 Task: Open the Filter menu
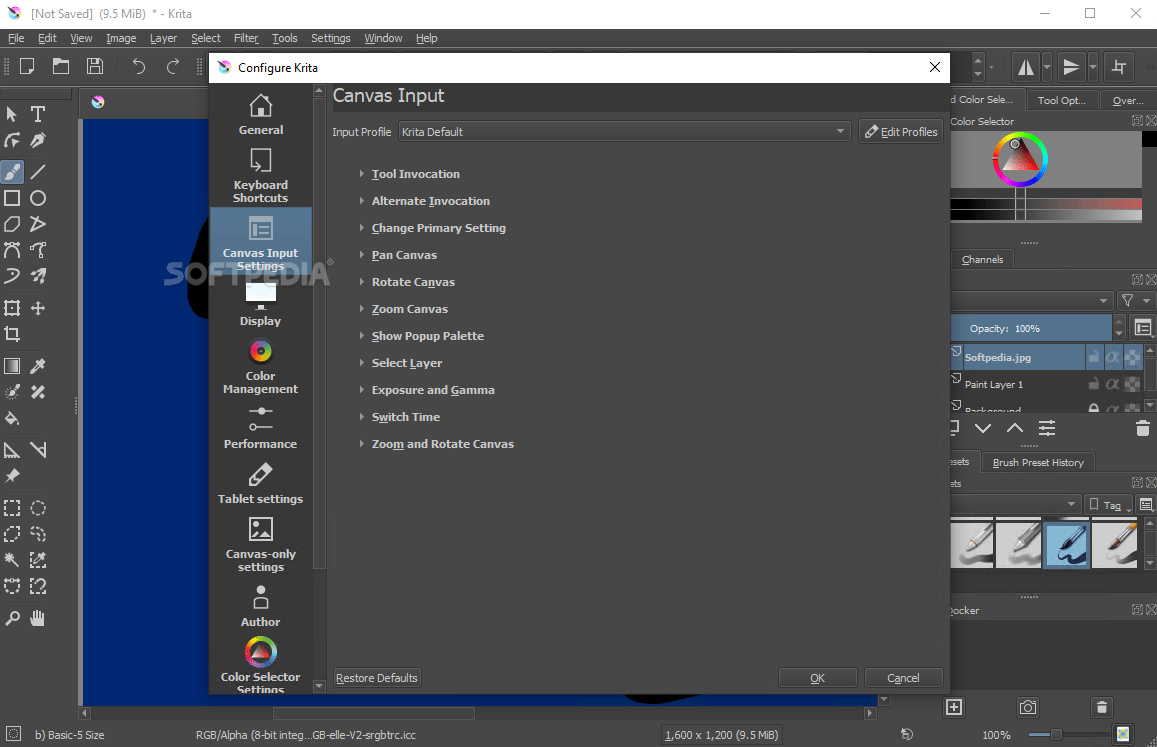[x=246, y=38]
